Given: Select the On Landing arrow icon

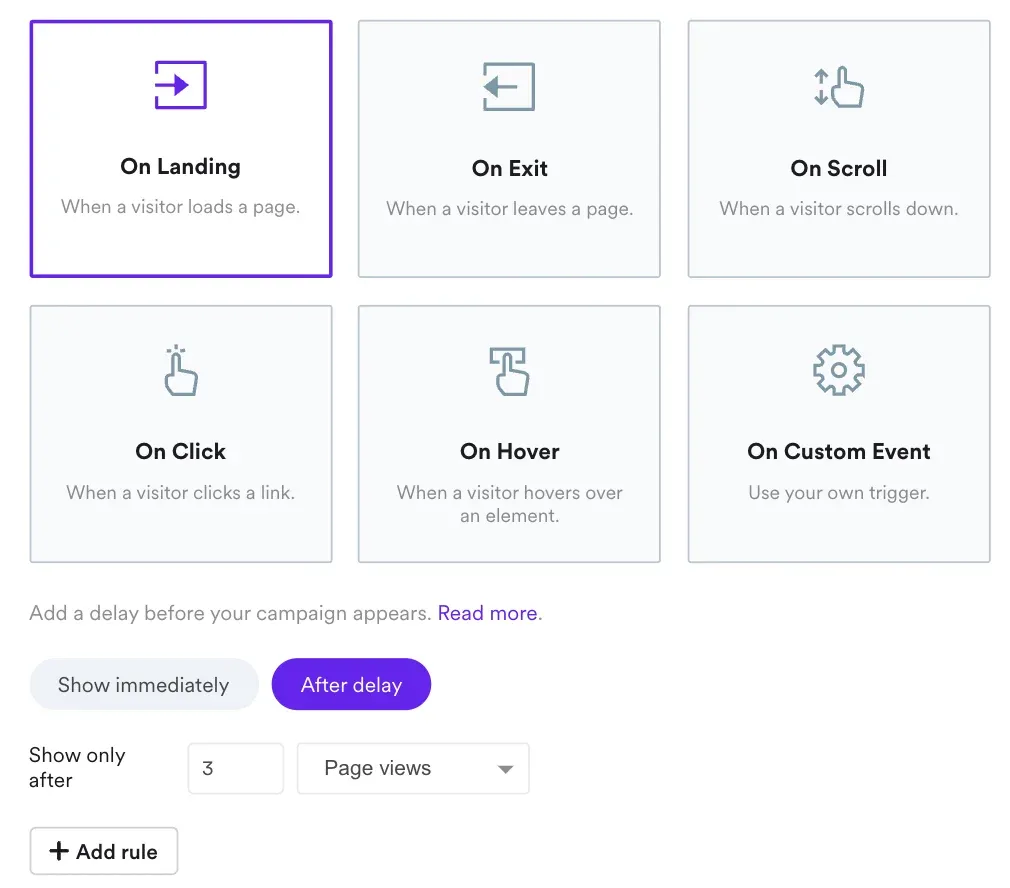Looking at the screenshot, I should coord(180,86).
